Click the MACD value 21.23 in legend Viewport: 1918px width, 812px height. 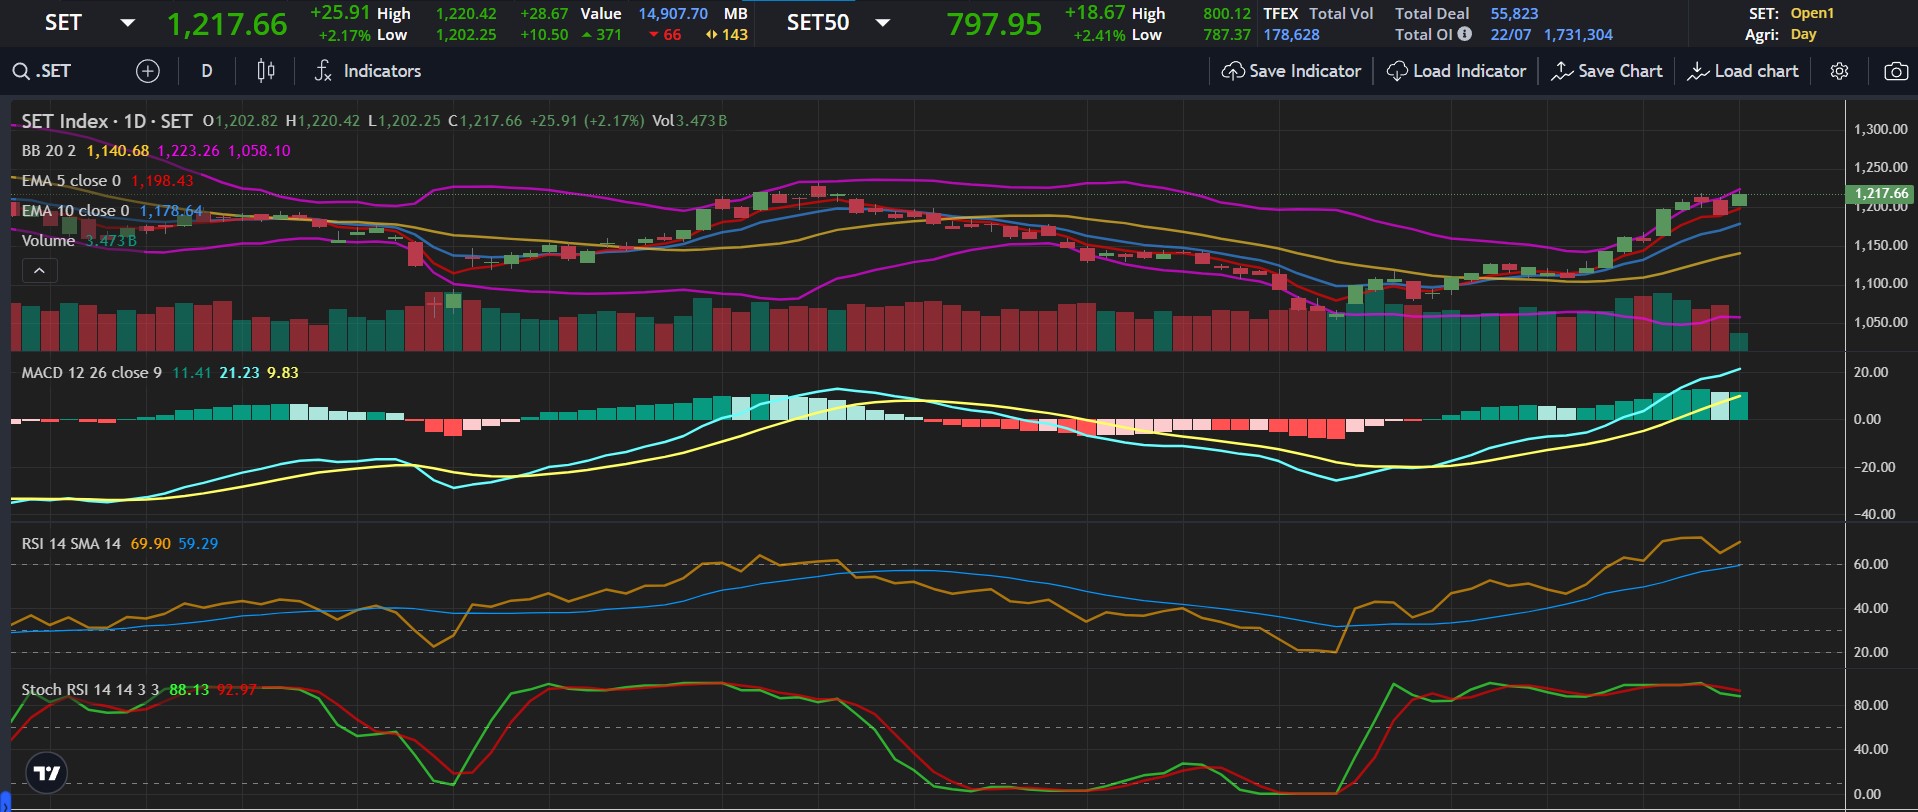point(239,373)
